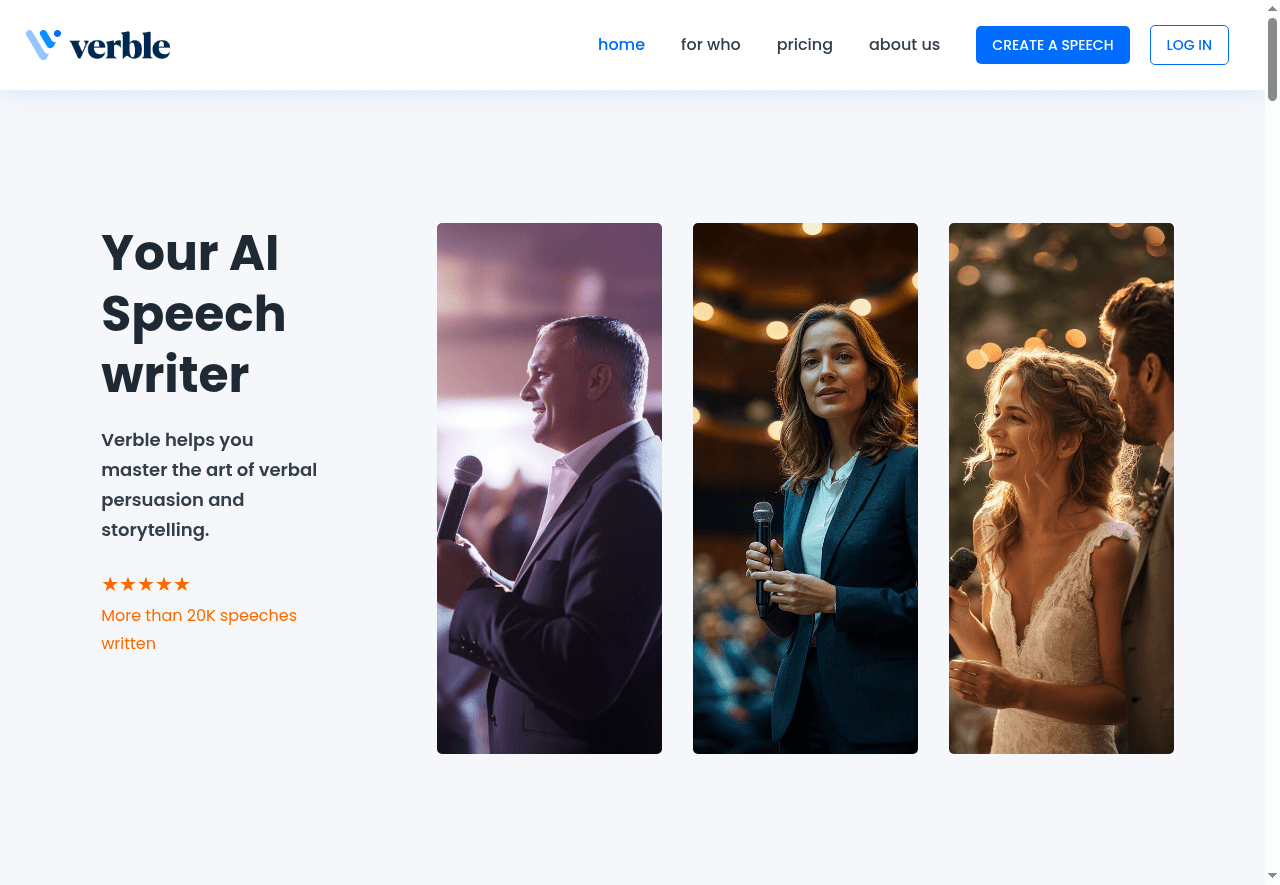Click the Your AI Speech writer heading

(x=194, y=313)
